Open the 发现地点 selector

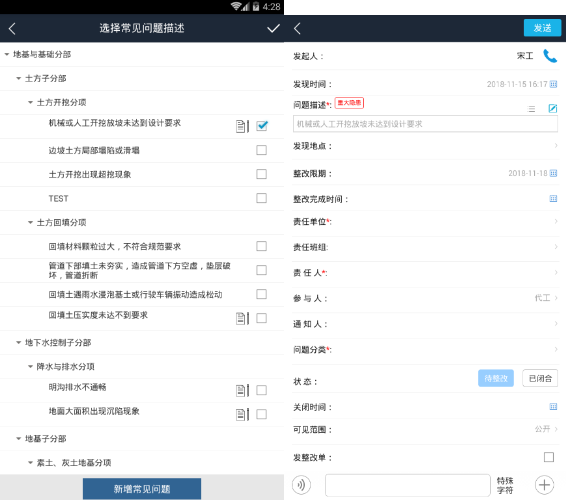click(425, 146)
